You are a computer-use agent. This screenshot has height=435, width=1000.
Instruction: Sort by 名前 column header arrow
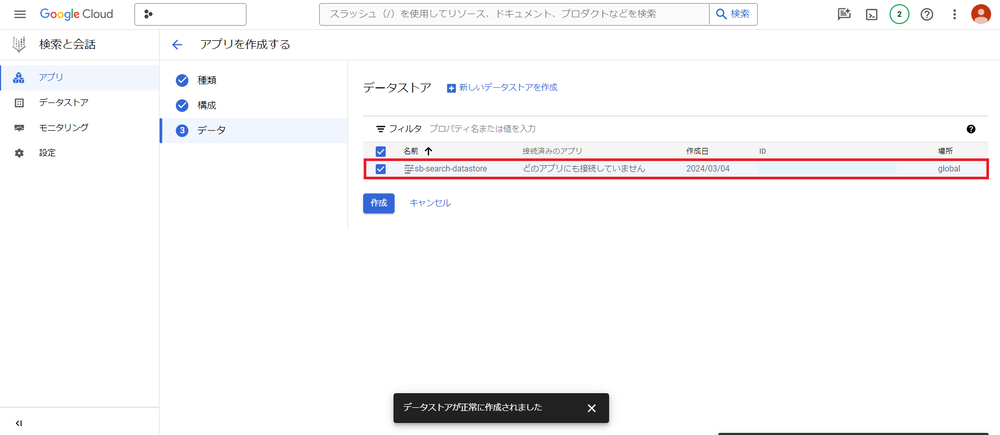click(x=429, y=151)
